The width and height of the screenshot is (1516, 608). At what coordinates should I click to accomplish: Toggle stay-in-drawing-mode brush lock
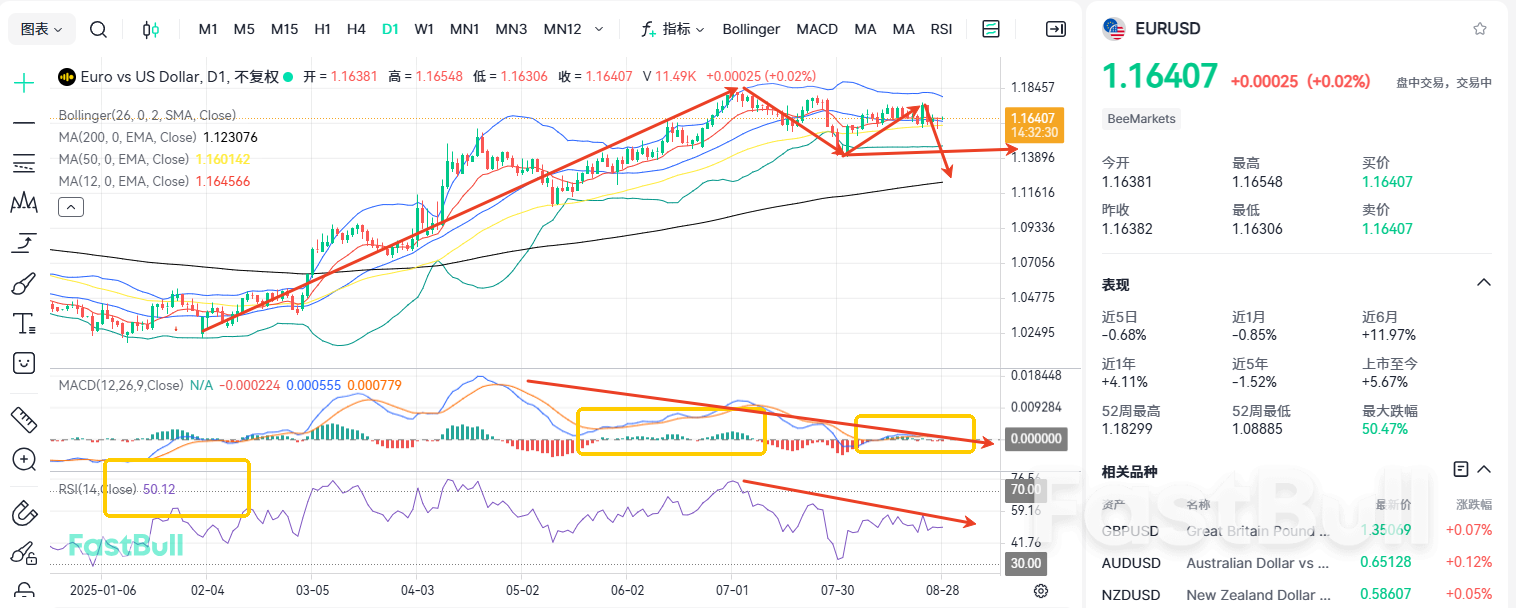tap(23, 554)
